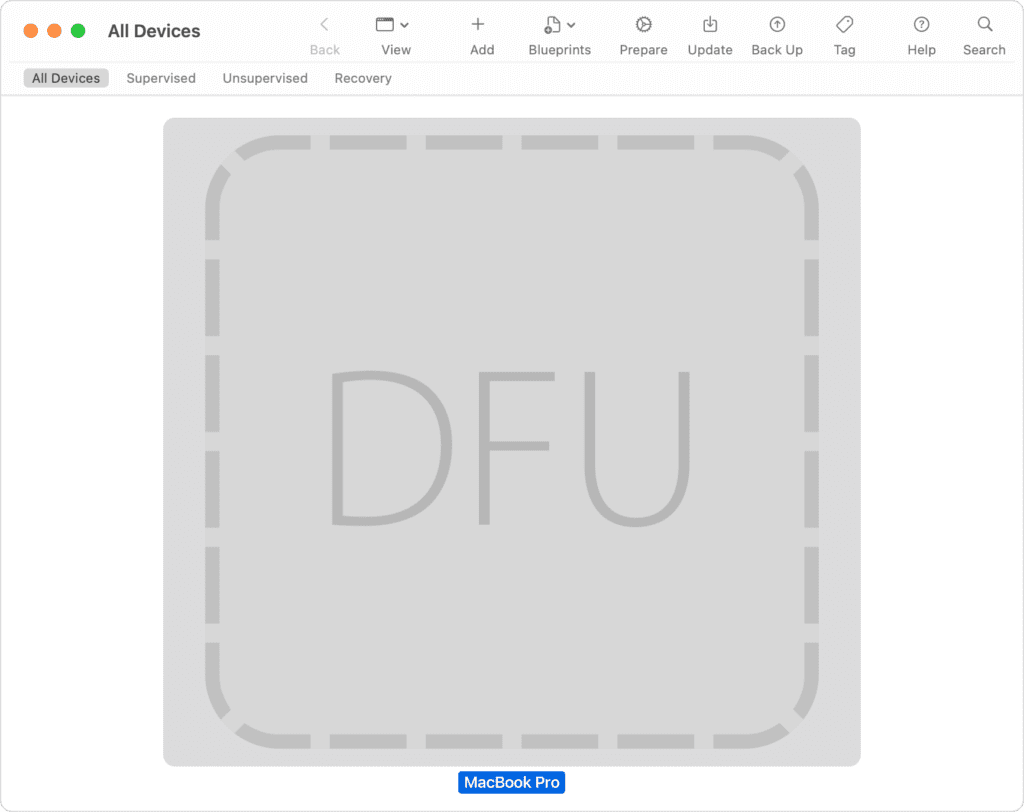Select the All Devices tab
1024x812 pixels.
point(66,78)
